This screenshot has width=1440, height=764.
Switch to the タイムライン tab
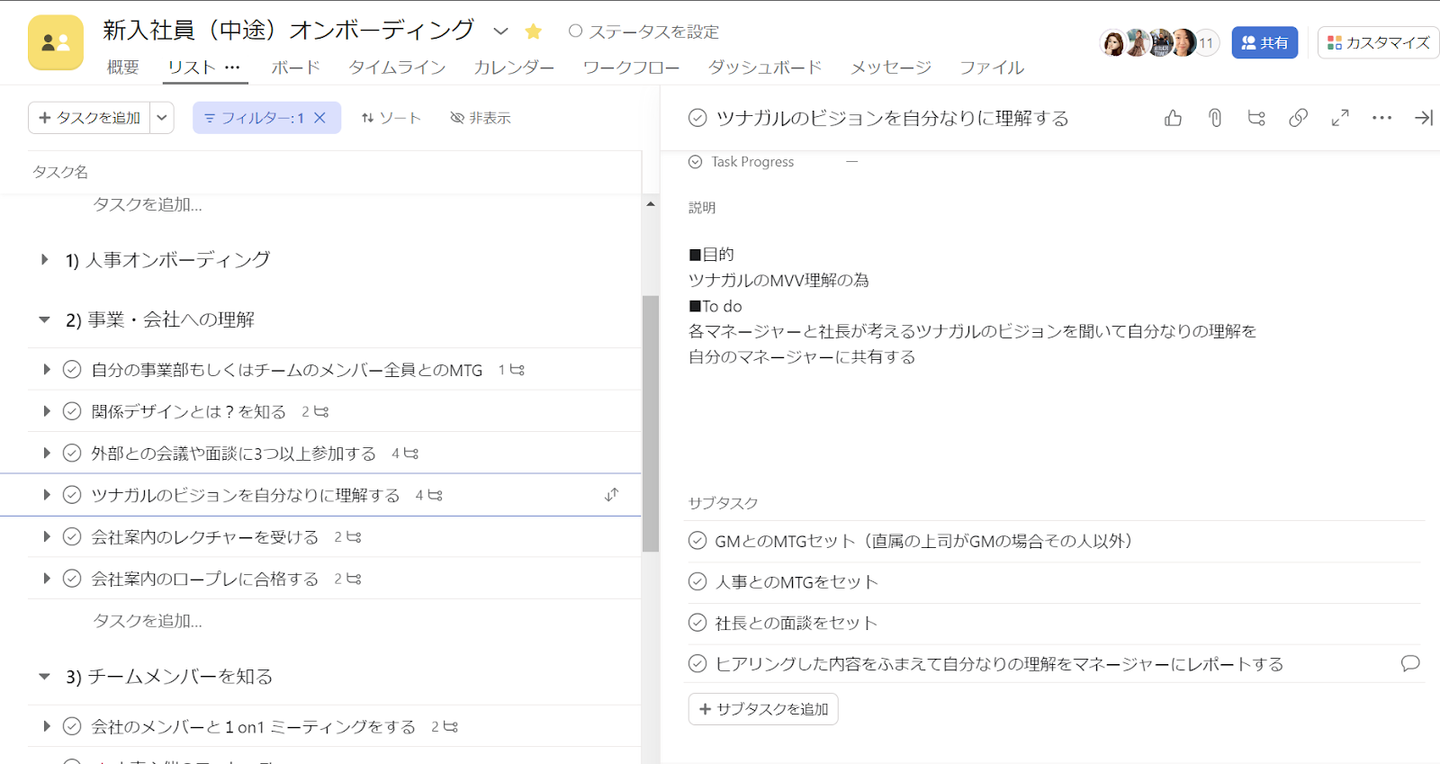pos(396,68)
